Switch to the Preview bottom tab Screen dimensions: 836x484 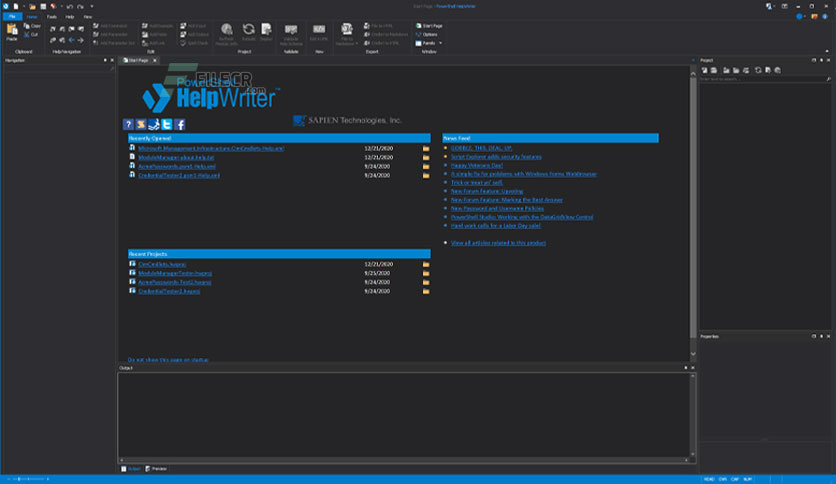coord(156,469)
